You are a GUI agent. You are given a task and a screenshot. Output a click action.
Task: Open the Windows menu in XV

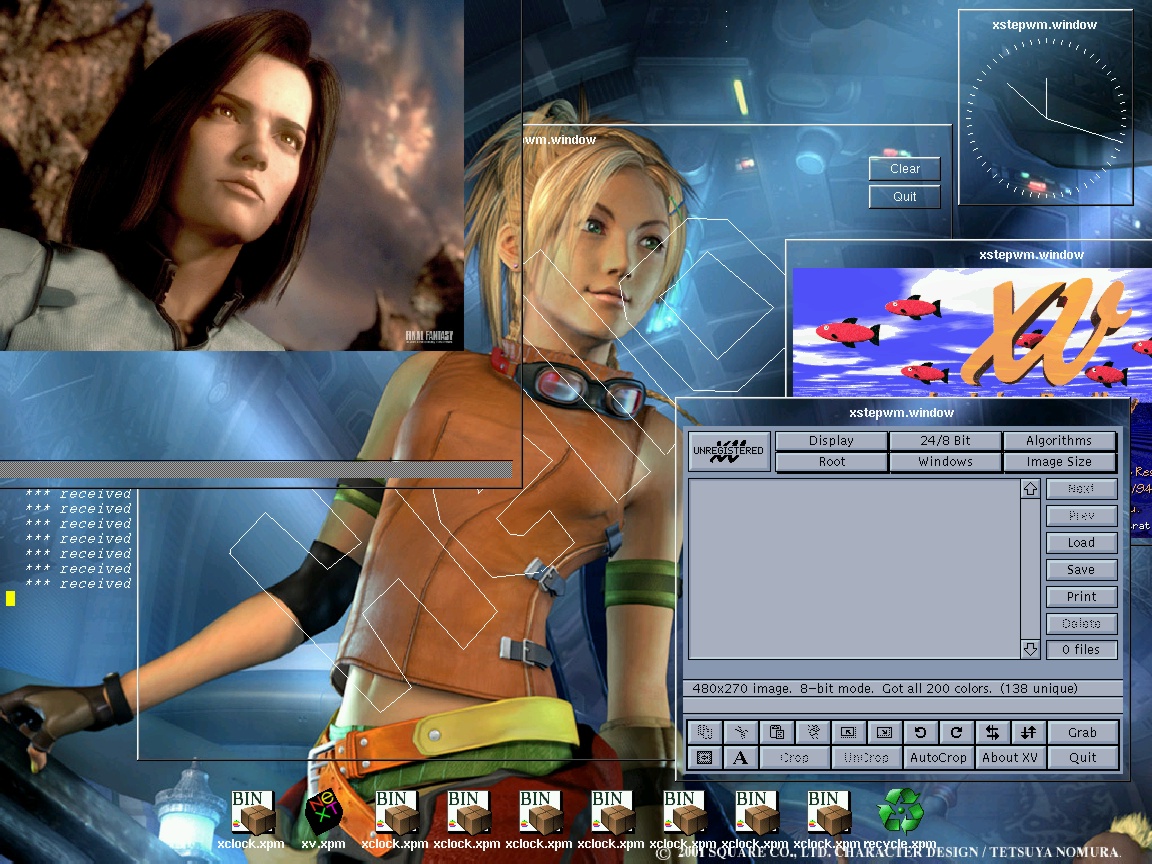tap(945, 462)
